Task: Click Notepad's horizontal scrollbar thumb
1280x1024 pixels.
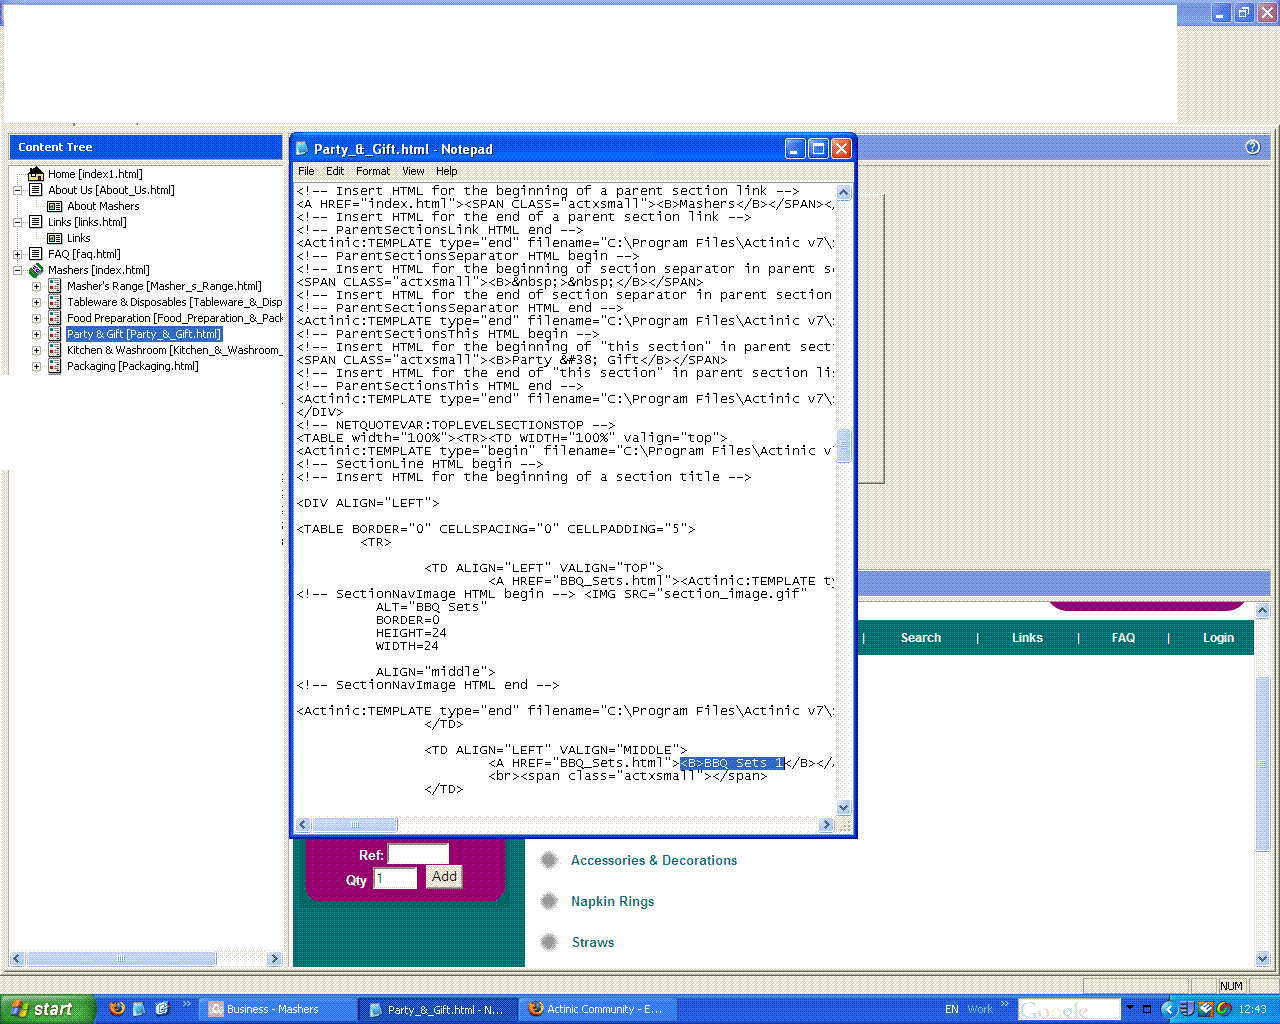Action: 355,825
